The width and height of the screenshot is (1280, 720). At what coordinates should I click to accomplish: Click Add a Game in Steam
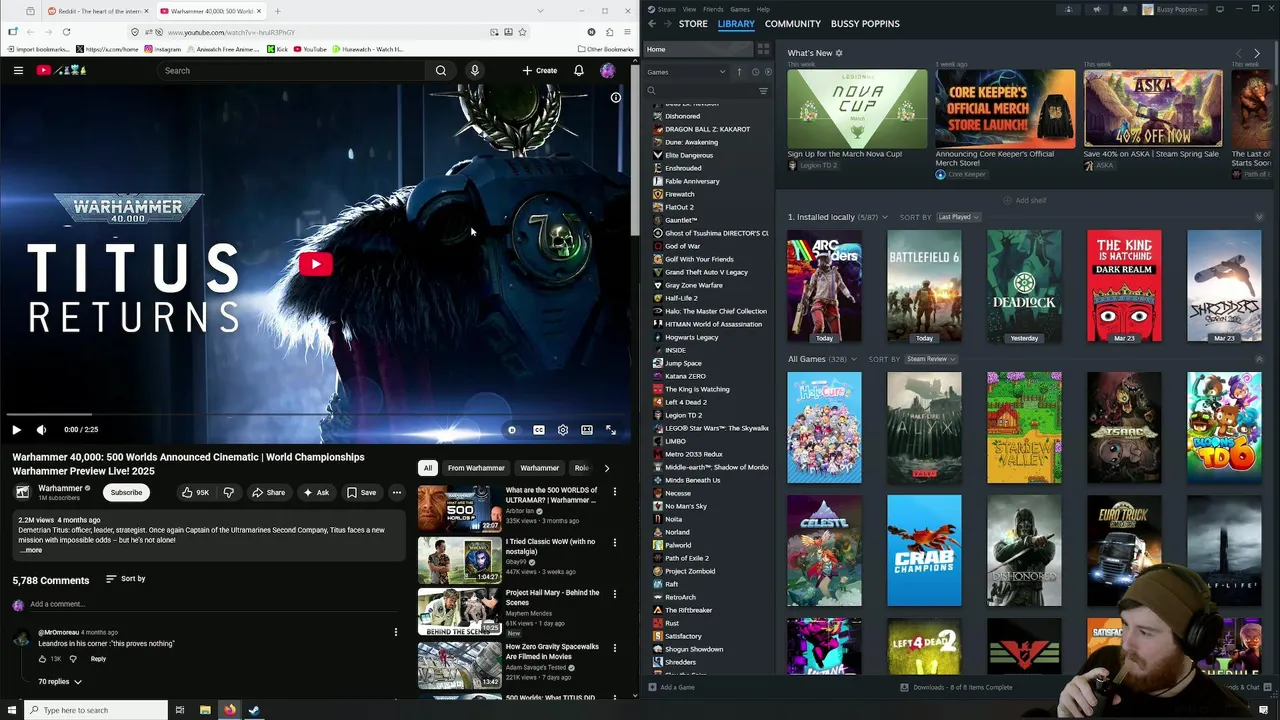click(671, 687)
